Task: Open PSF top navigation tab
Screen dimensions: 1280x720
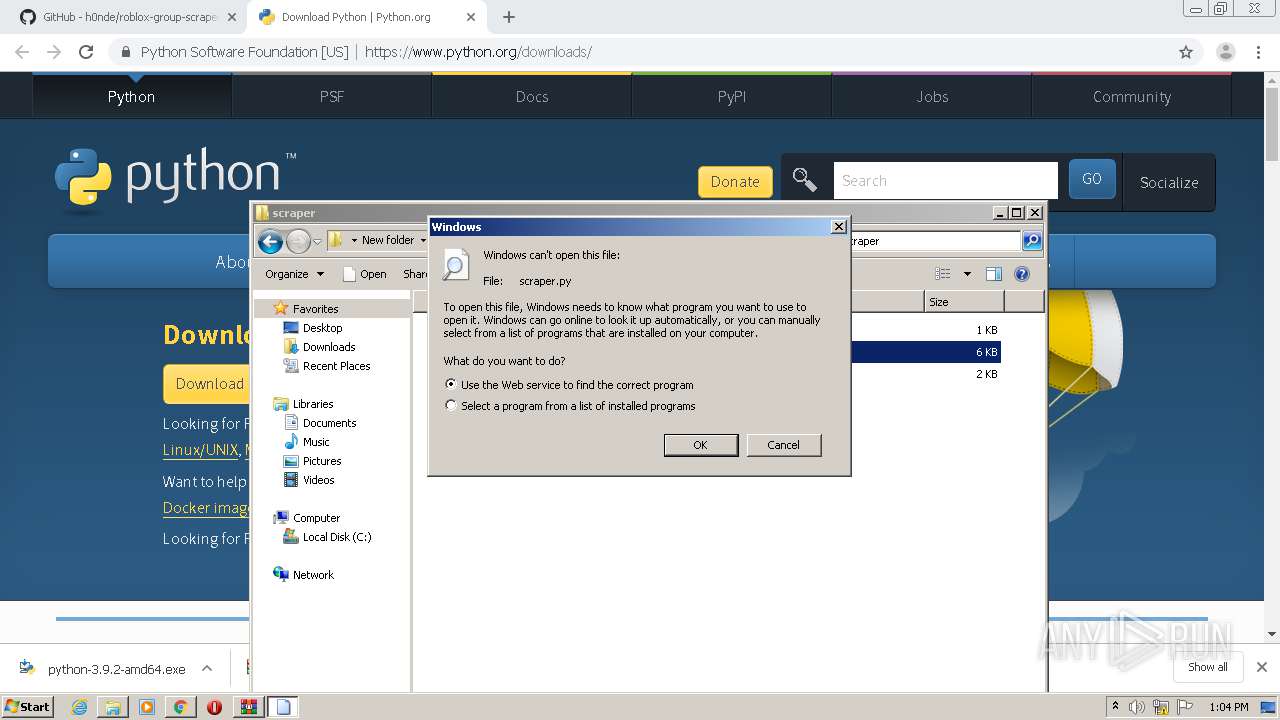Action: coord(332,96)
